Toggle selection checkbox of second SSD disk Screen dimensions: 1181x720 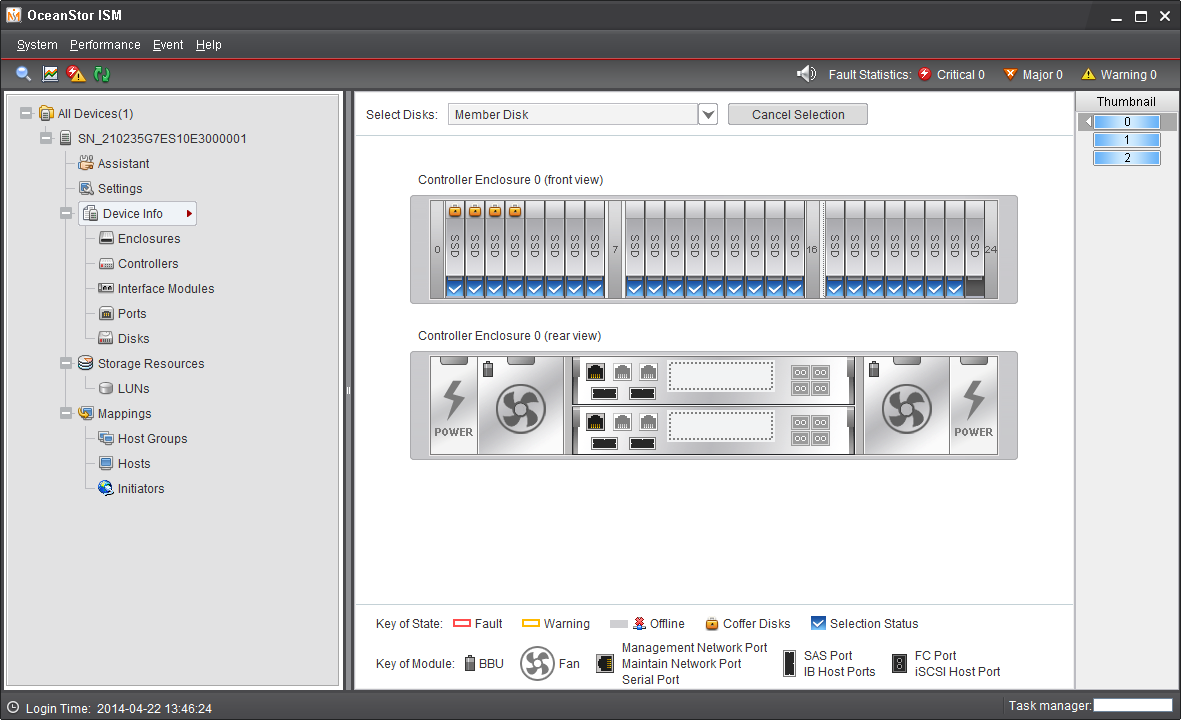pyautogui.click(x=475, y=288)
